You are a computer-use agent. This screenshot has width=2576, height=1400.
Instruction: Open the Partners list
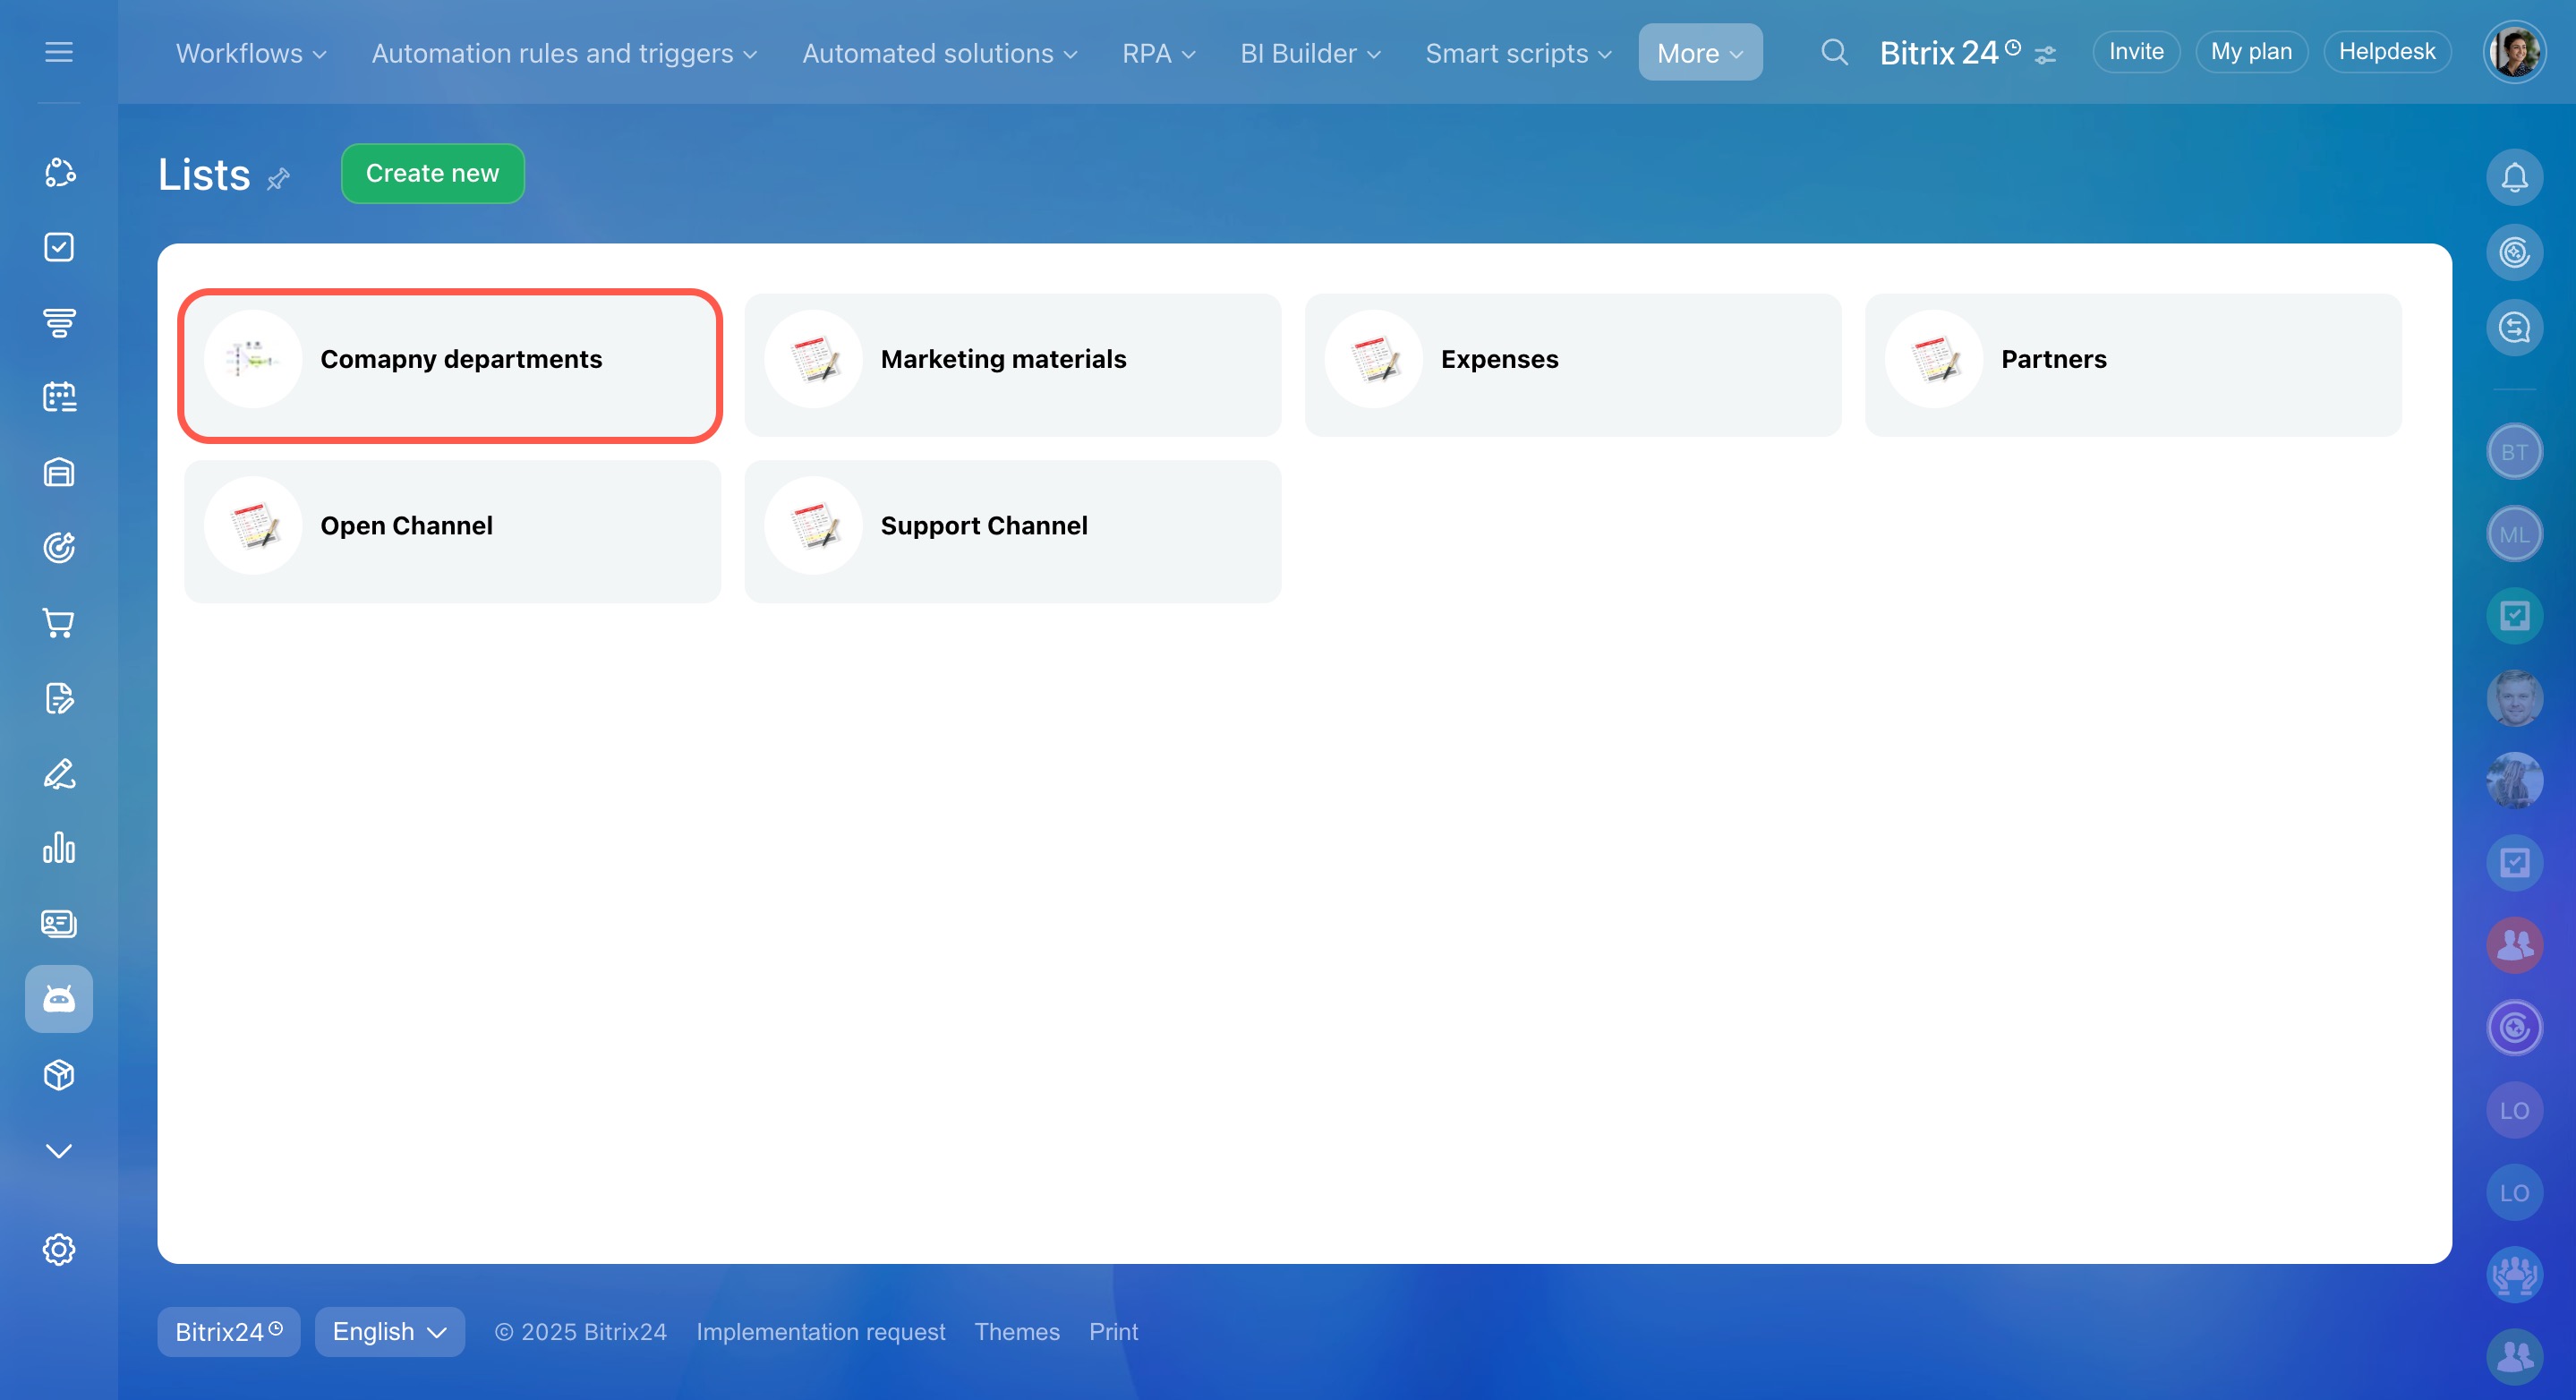2133,365
